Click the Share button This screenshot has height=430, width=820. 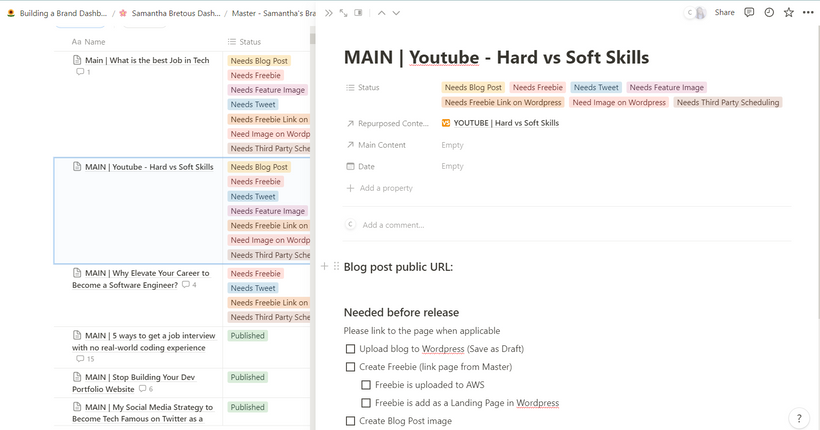[724, 13]
